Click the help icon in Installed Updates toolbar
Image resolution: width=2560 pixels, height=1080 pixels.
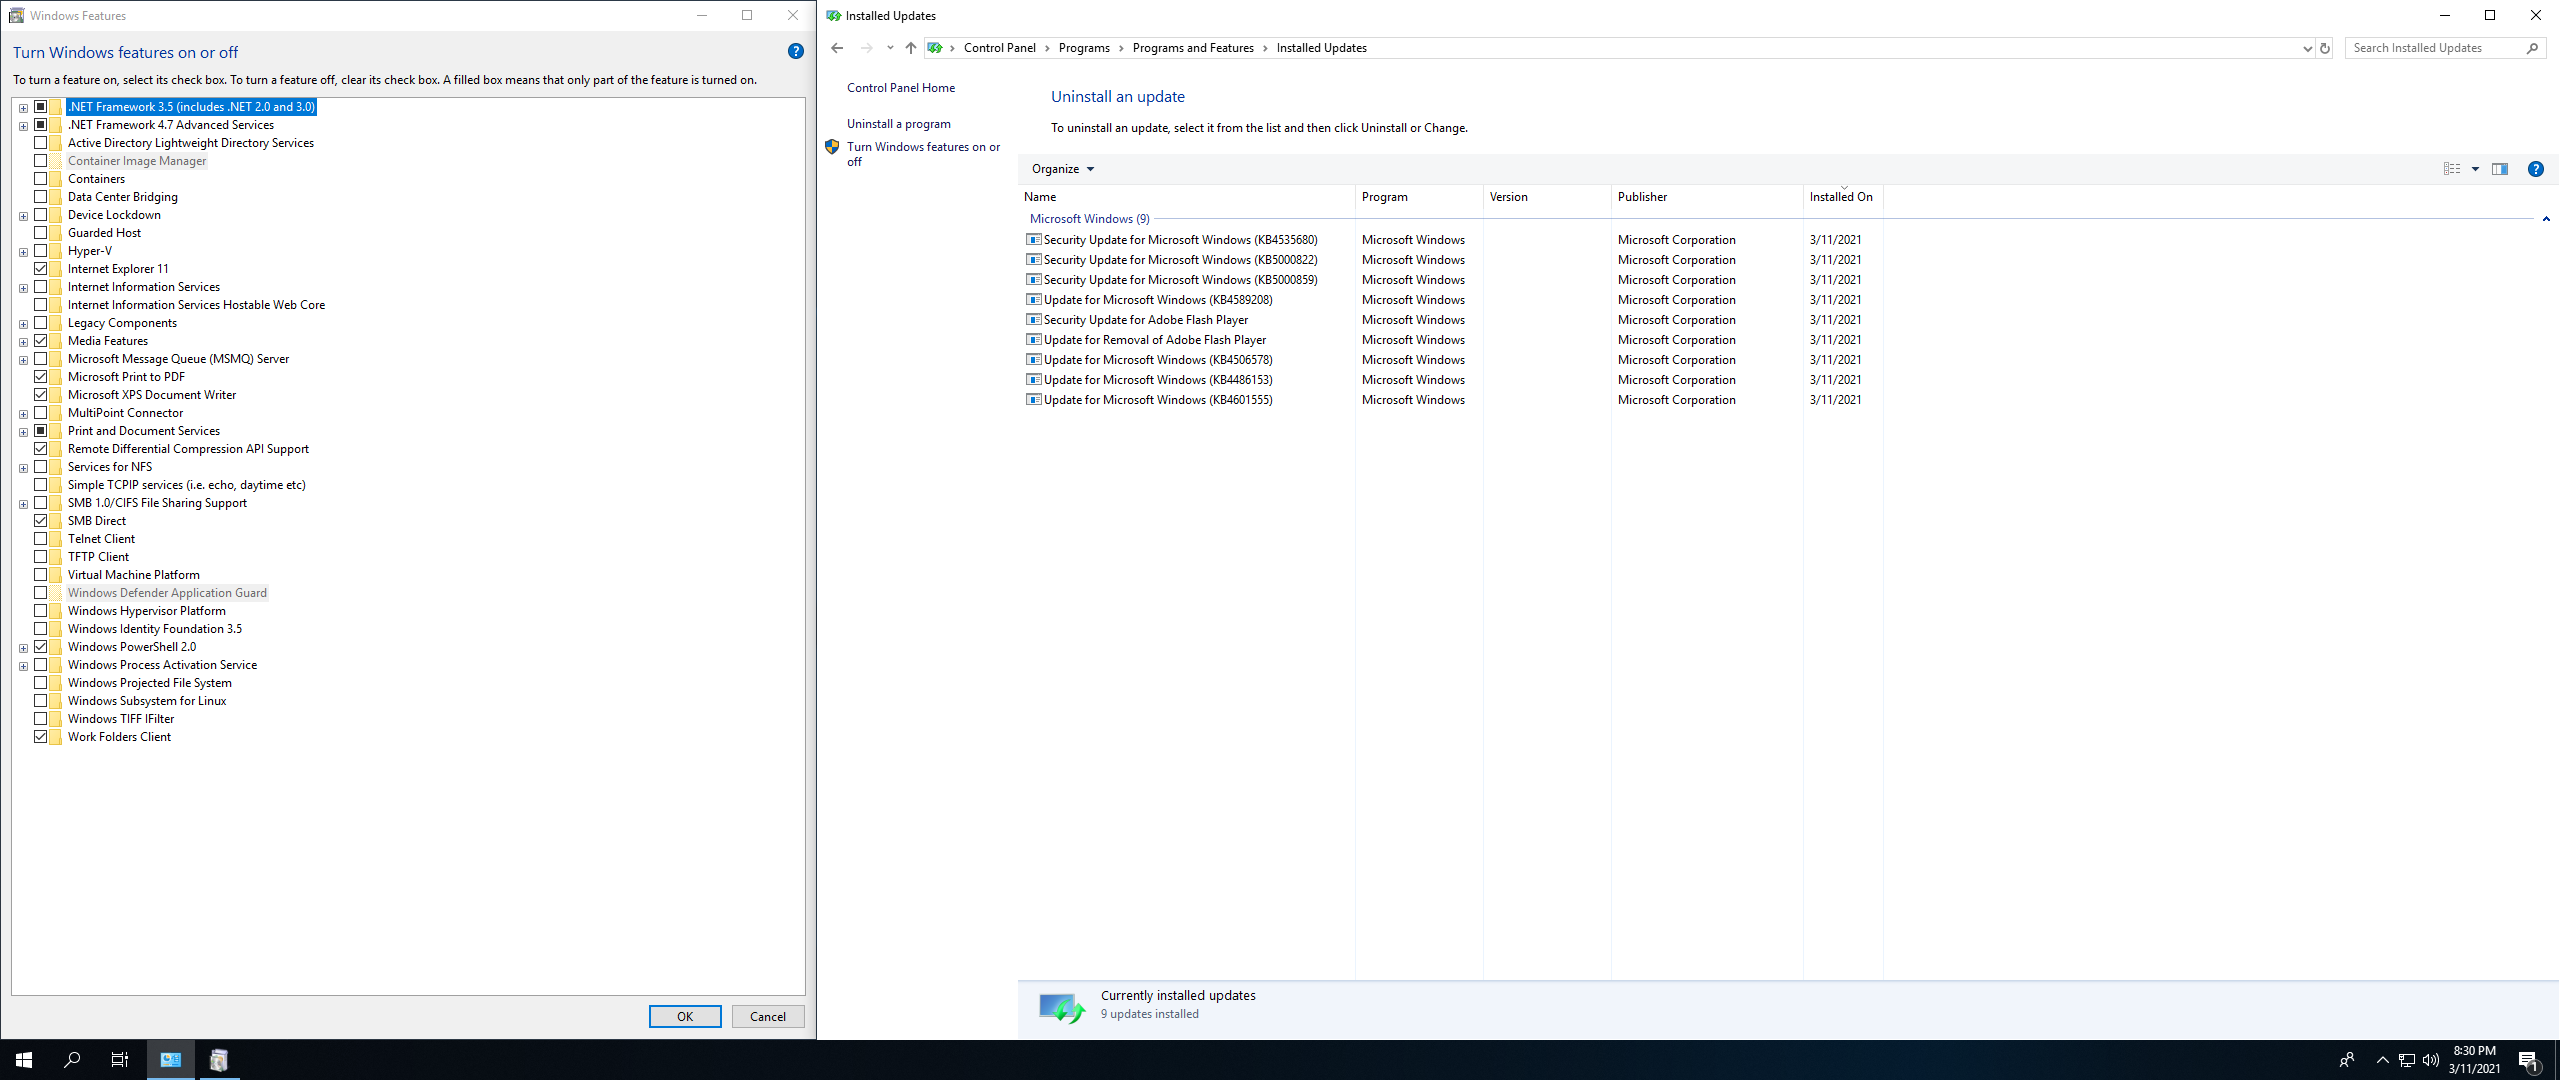2536,169
